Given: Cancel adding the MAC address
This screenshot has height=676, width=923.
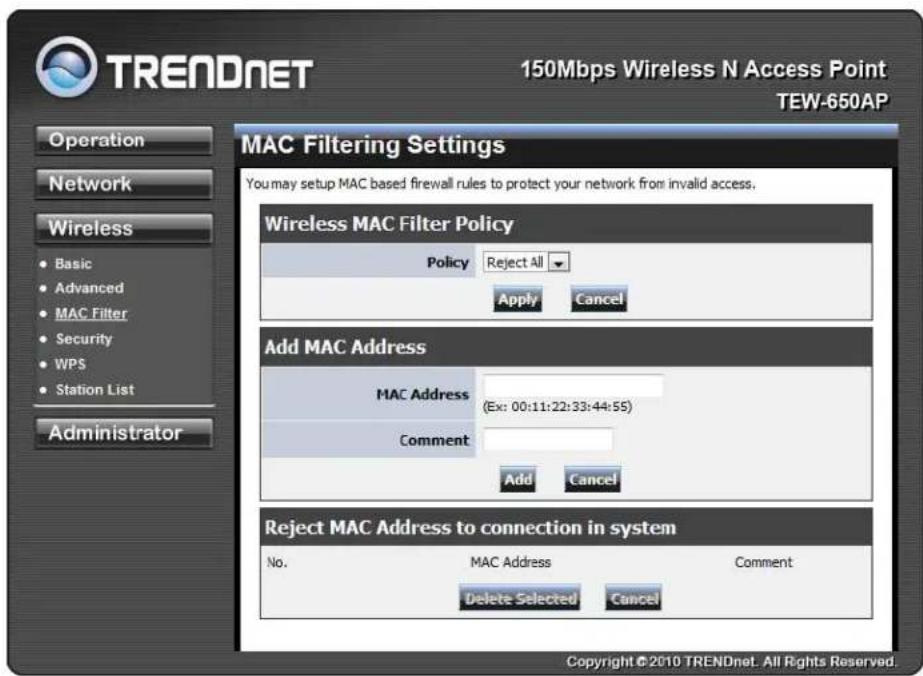Looking at the screenshot, I should coord(592,479).
